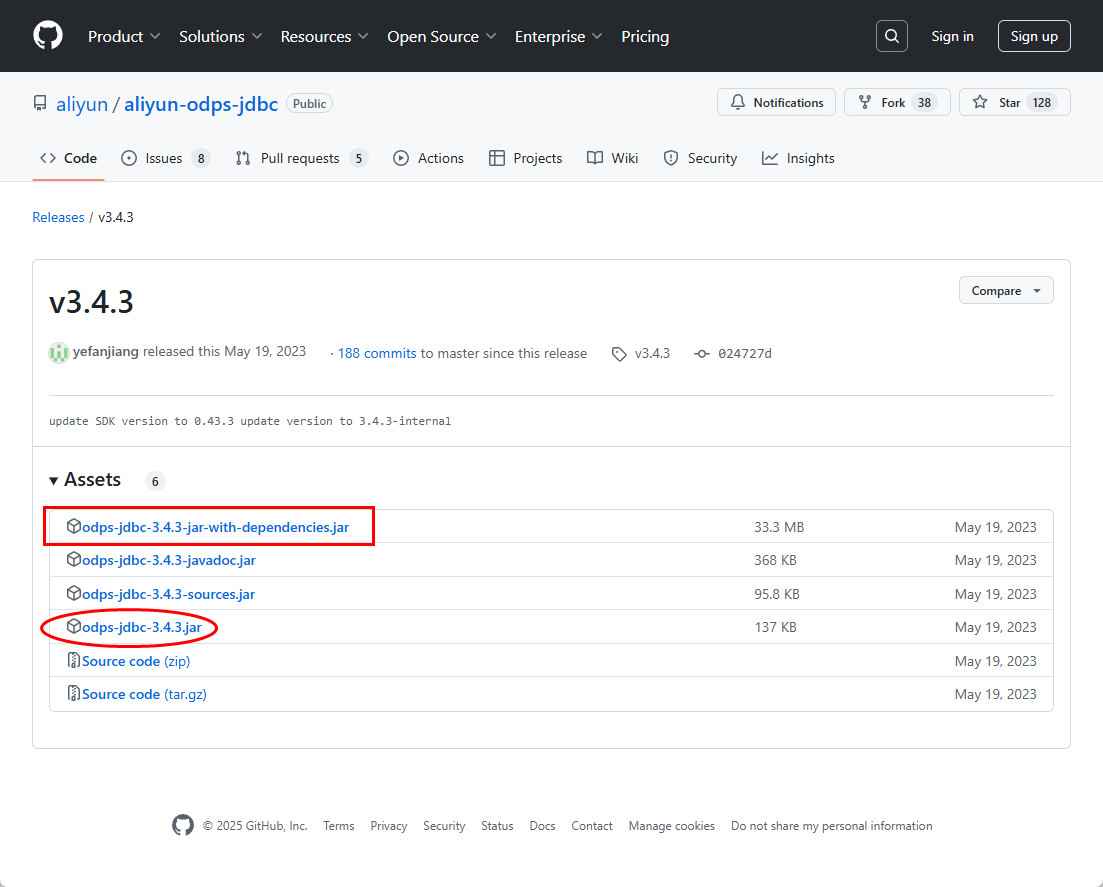
Task: Click the 137 KB file size
Action: point(775,627)
